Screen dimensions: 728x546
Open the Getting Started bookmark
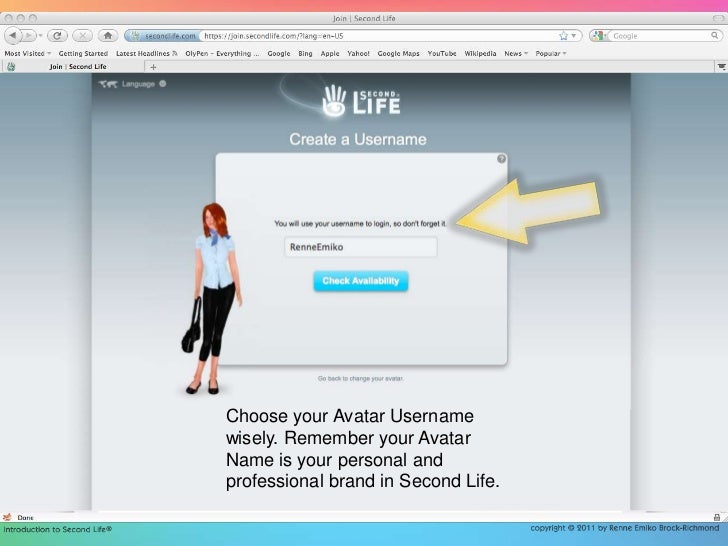tap(83, 53)
